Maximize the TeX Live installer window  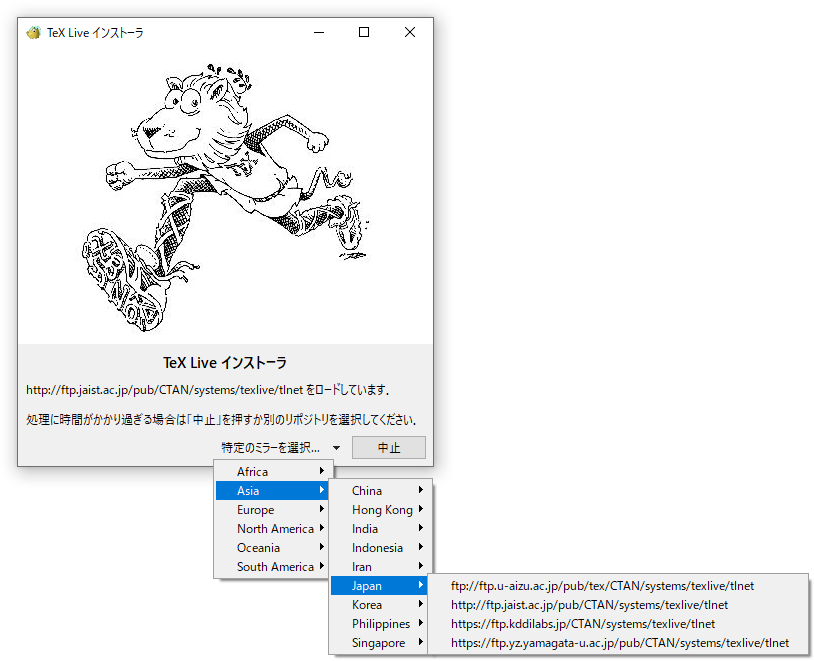364,33
